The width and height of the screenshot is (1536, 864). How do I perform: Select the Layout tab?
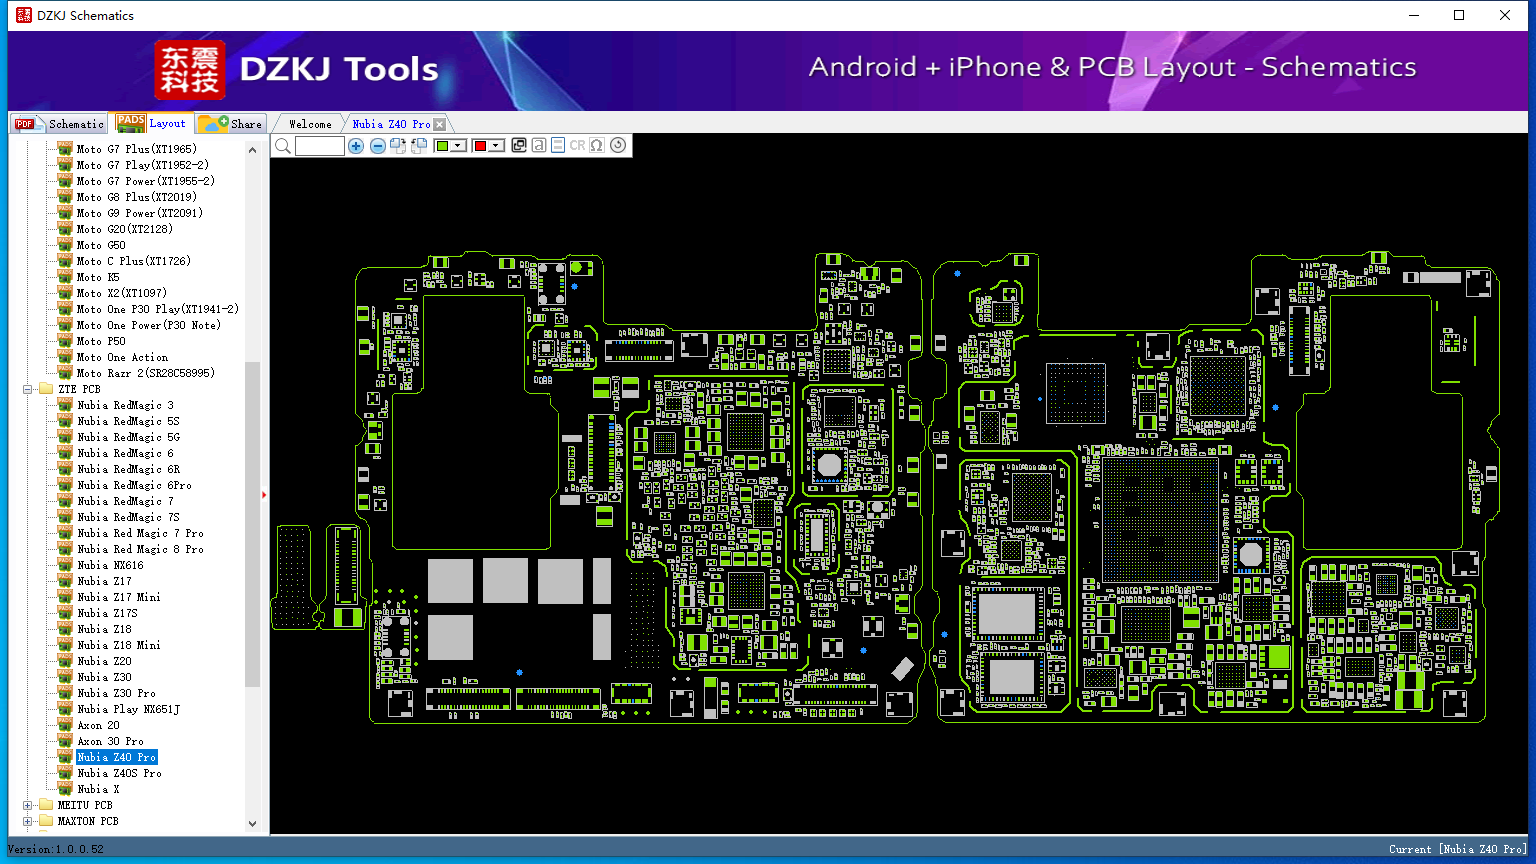pyautogui.click(x=152, y=123)
